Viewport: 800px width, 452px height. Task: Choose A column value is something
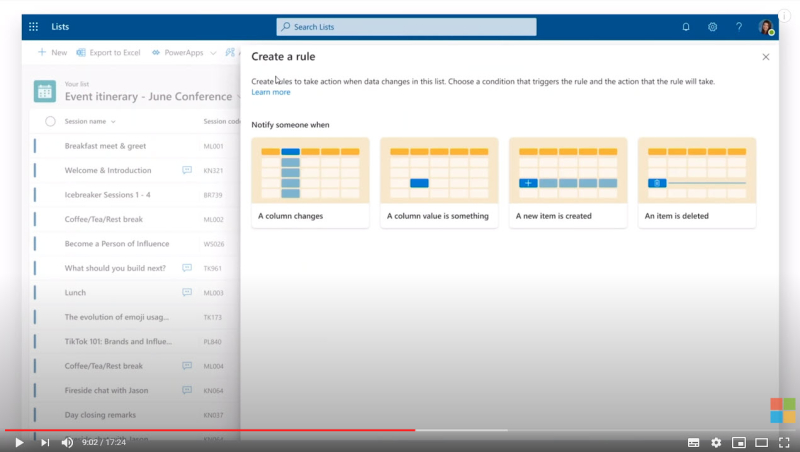[439, 182]
